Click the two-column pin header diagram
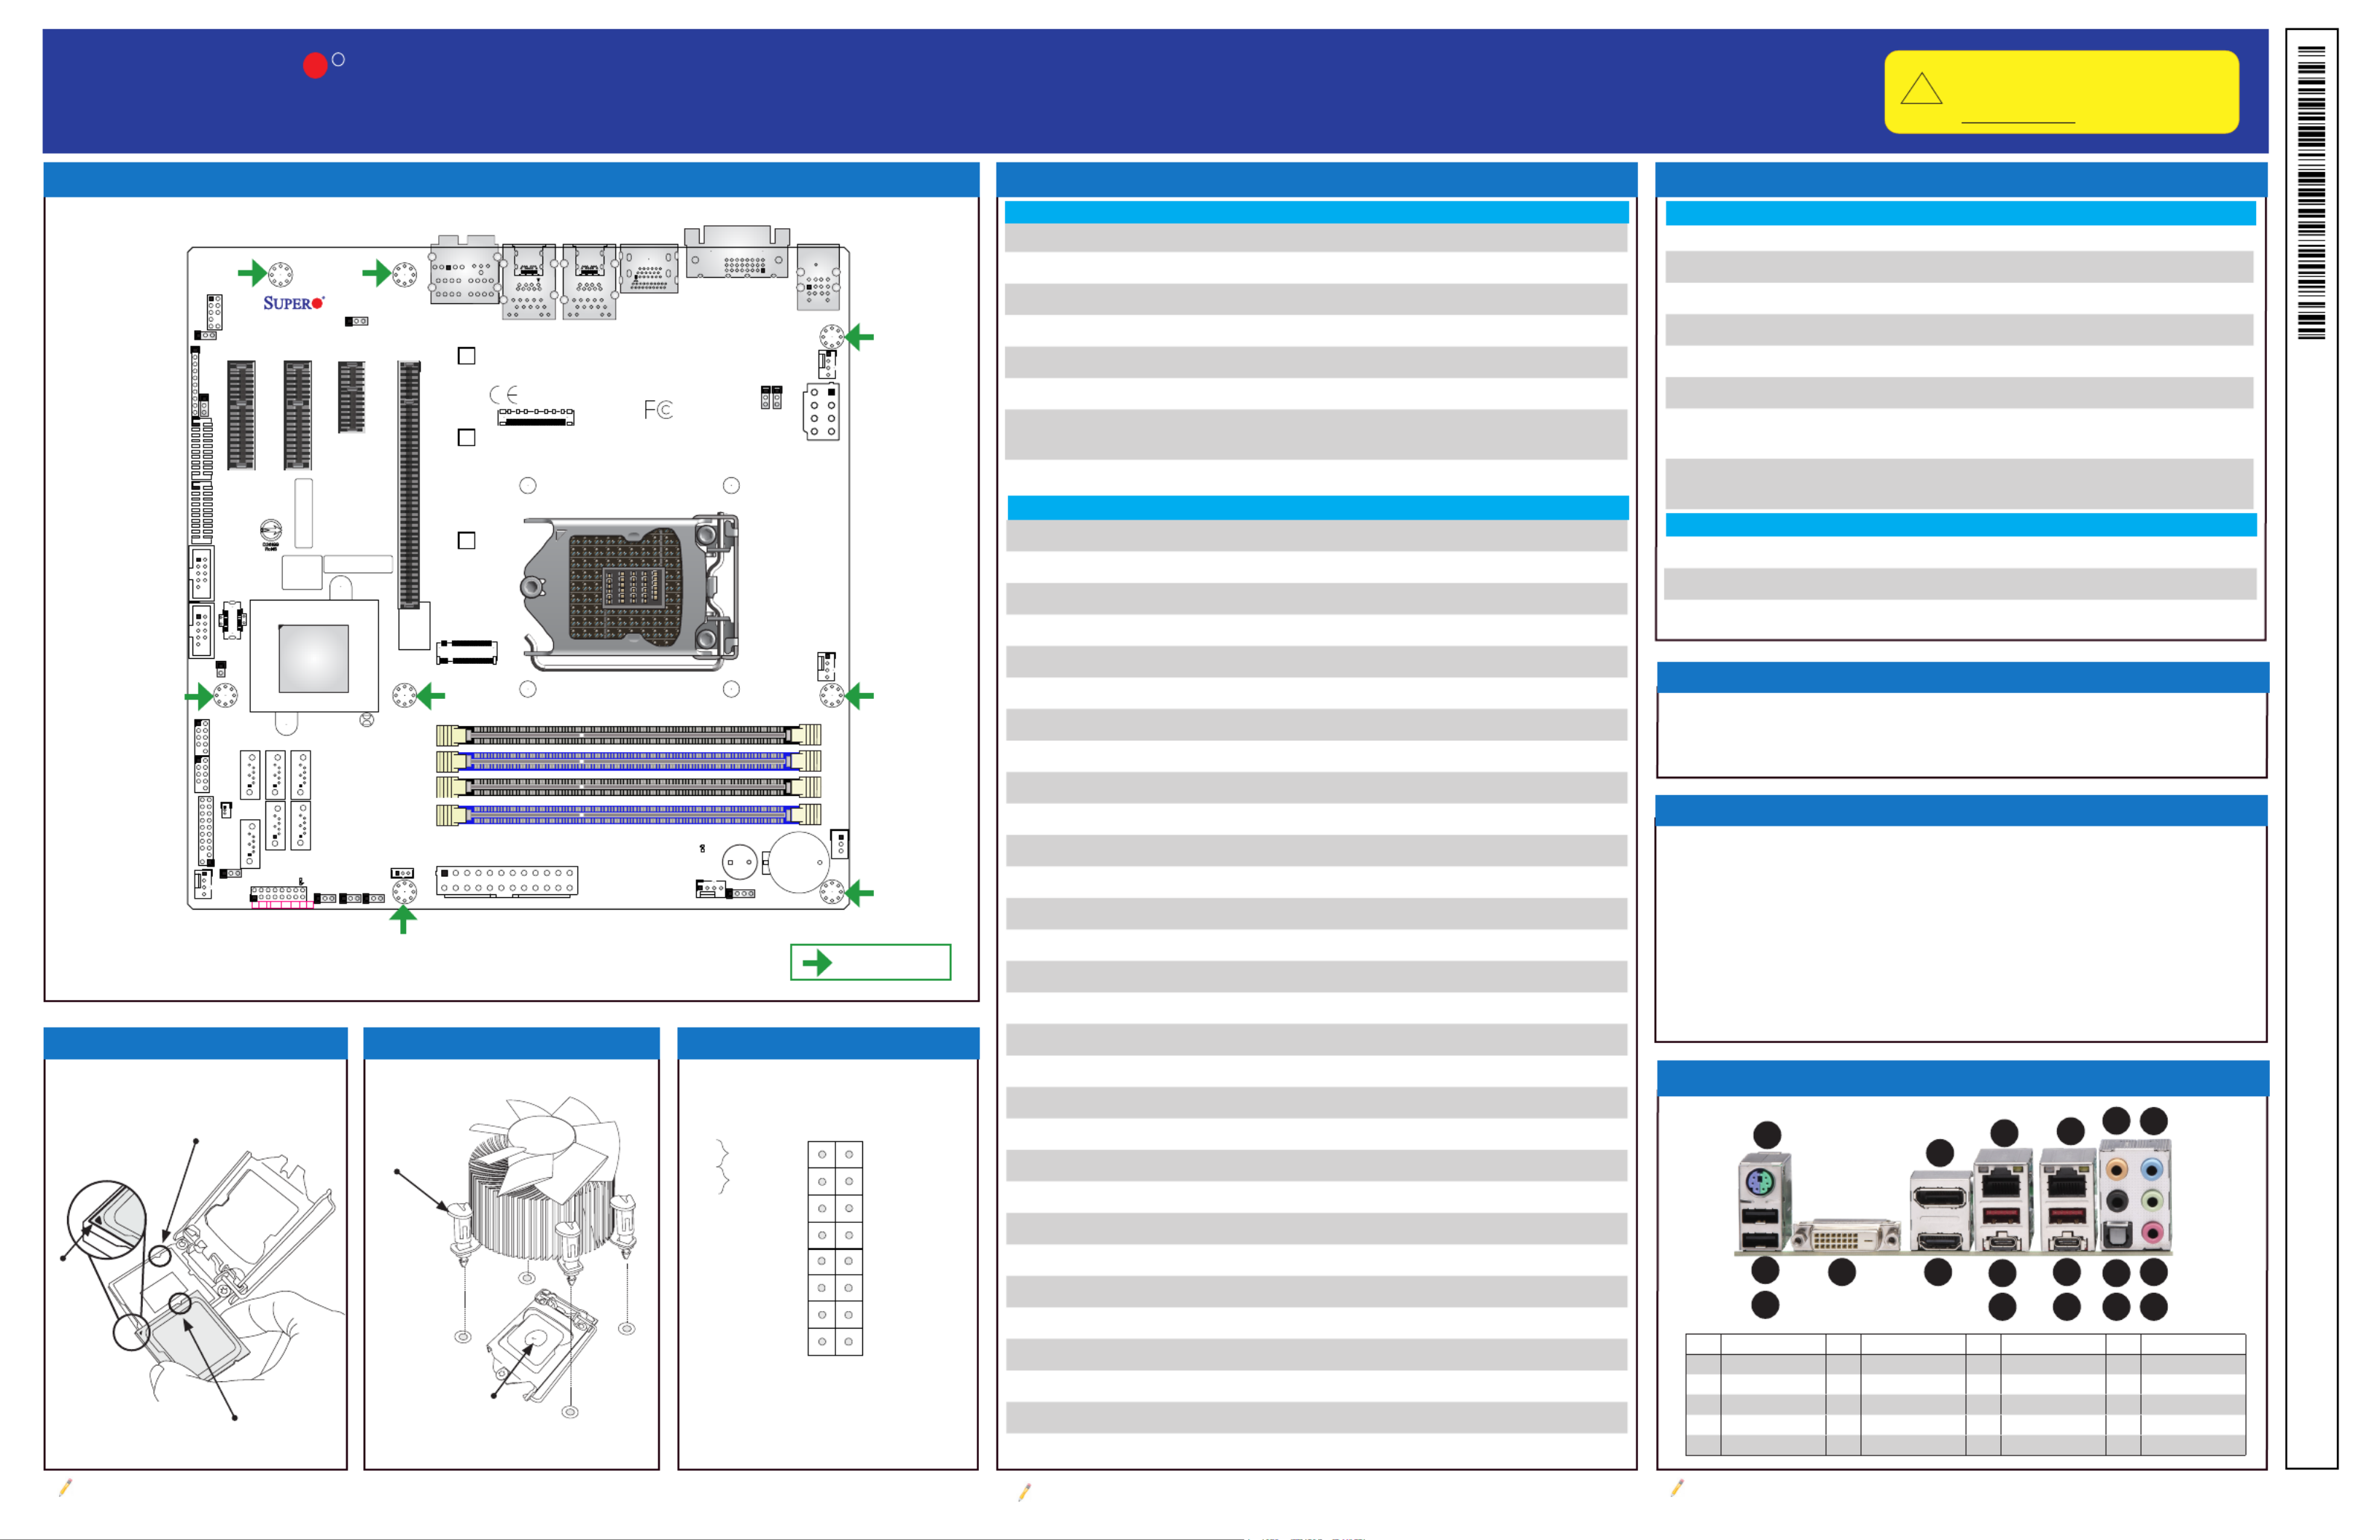 [x=835, y=1248]
